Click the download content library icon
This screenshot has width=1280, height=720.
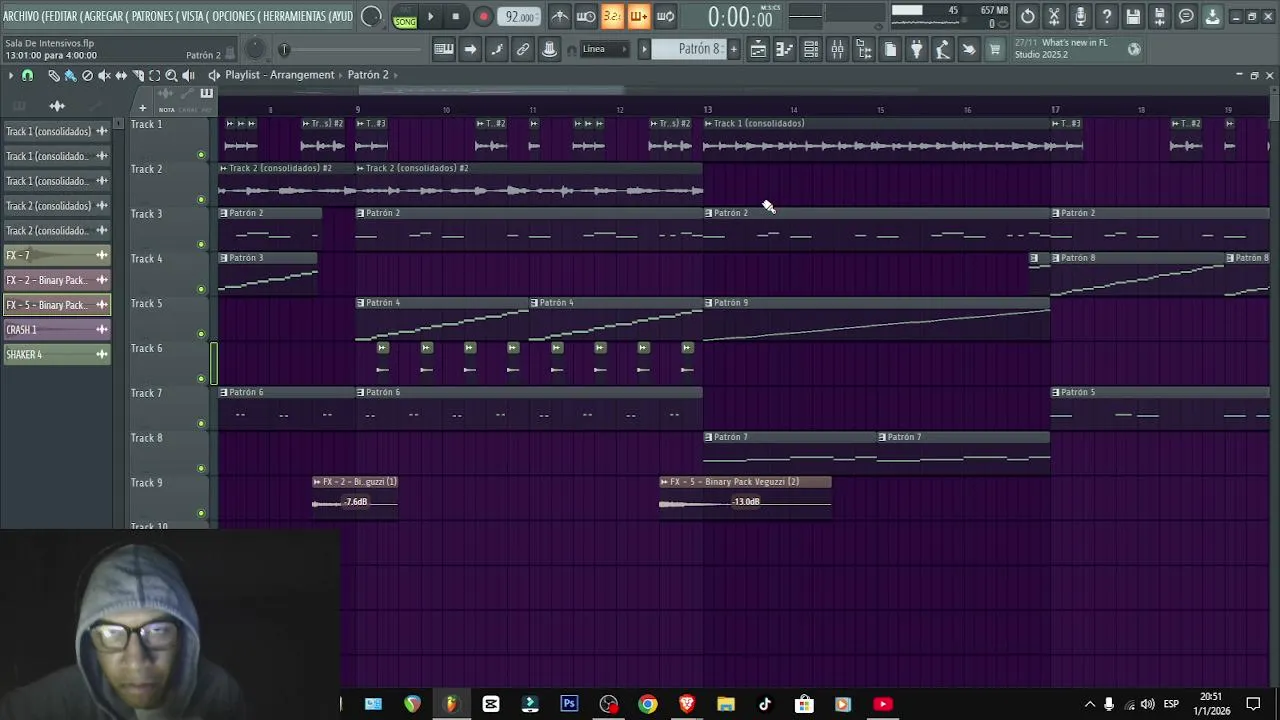(1212, 17)
